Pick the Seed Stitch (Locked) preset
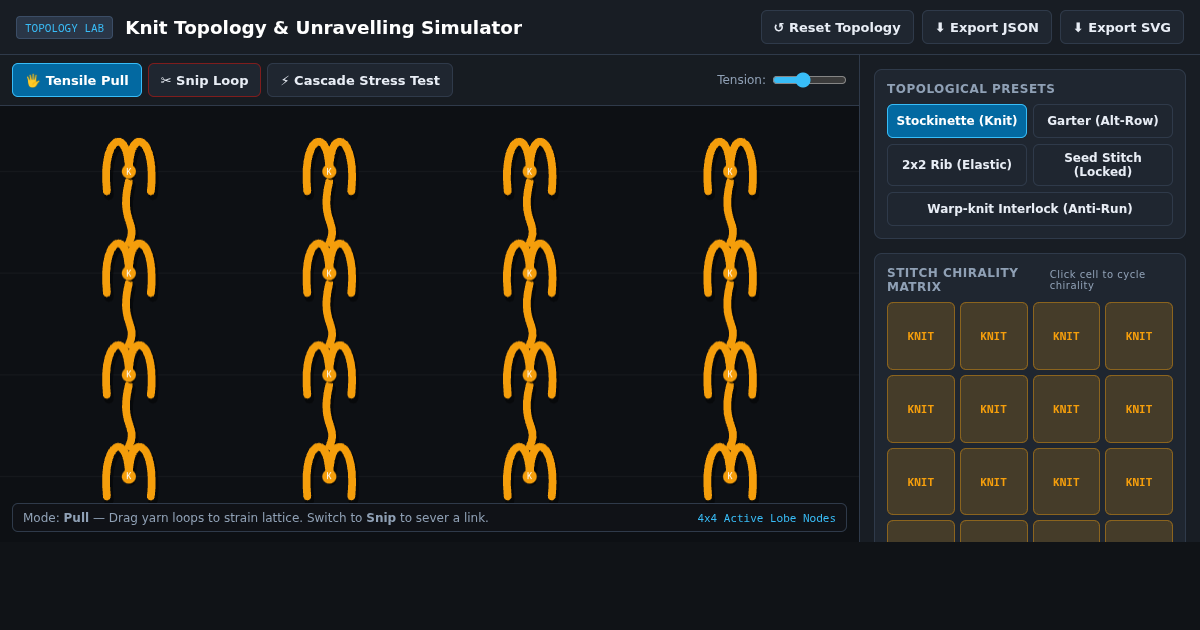This screenshot has width=1200, height=630. [x=1102, y=165]
